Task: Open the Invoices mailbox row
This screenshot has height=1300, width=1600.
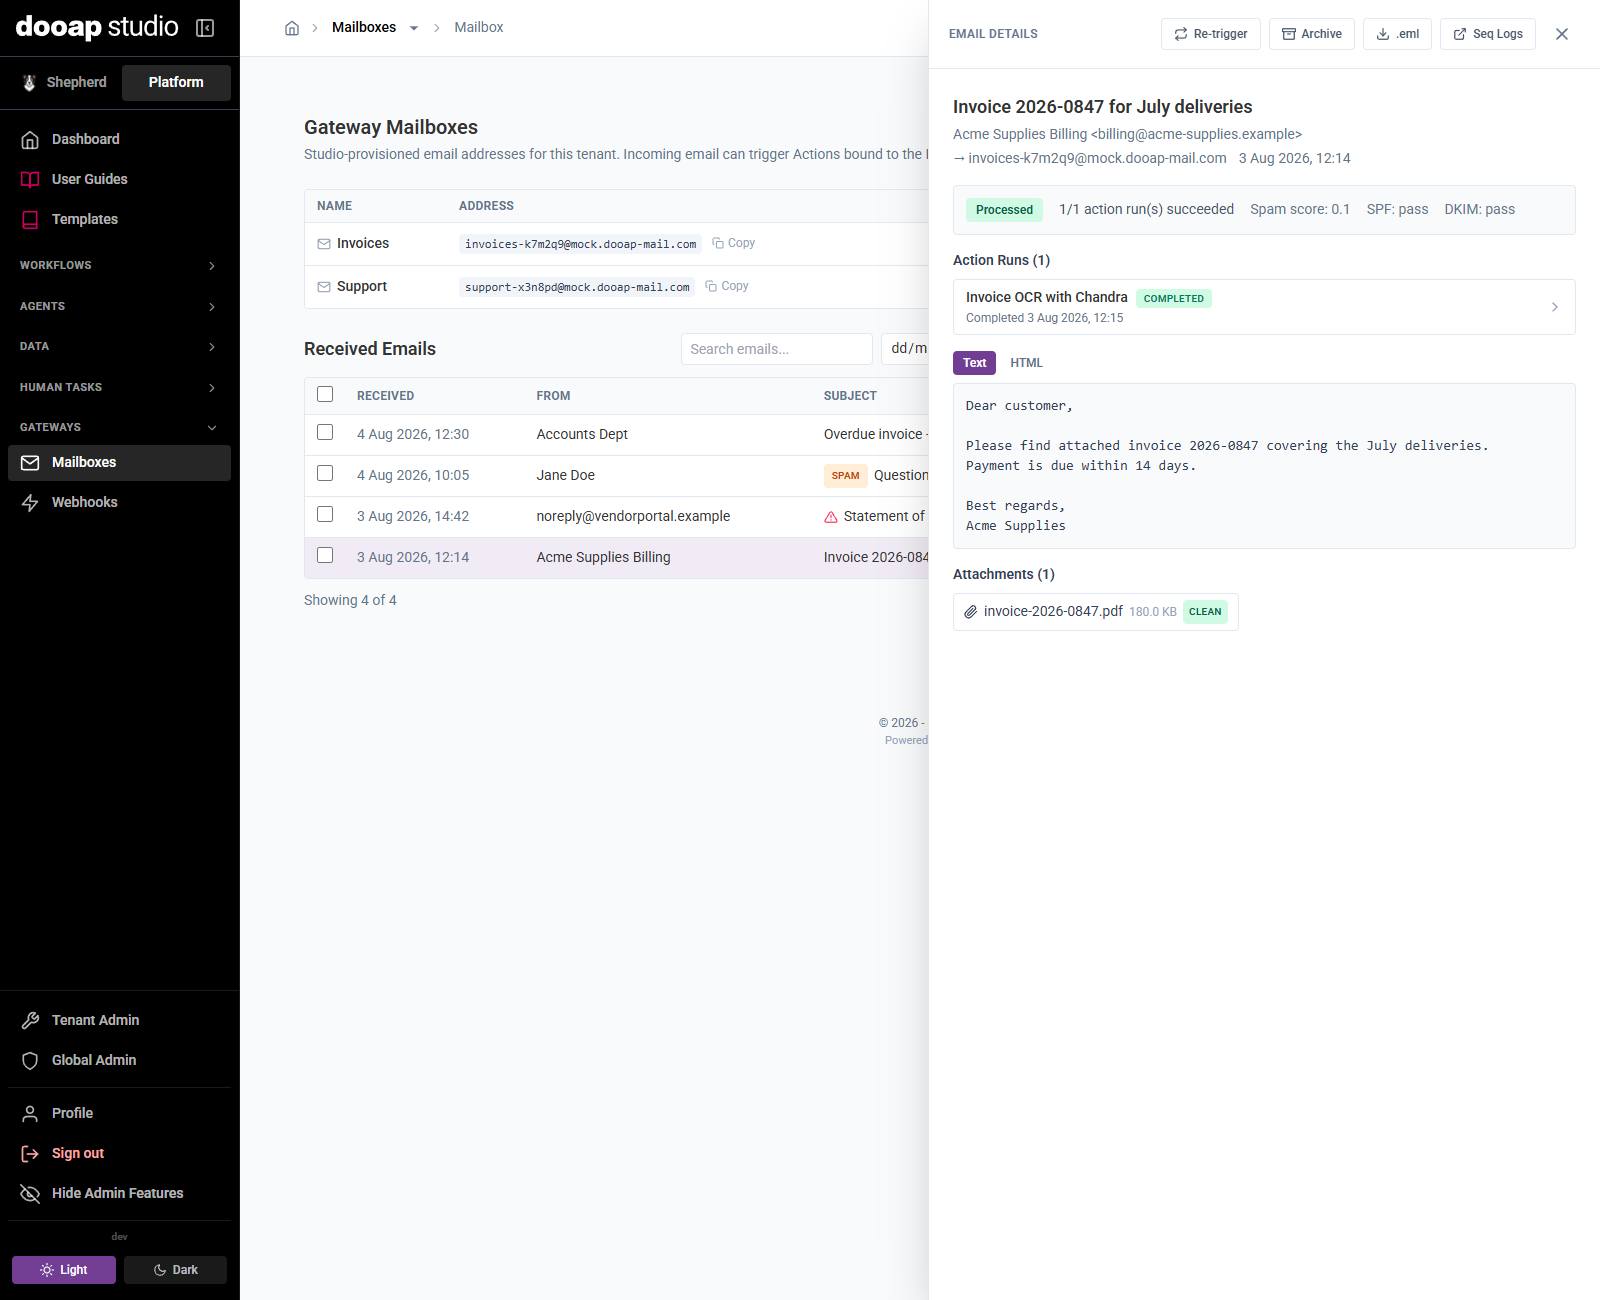Action: 617,244
